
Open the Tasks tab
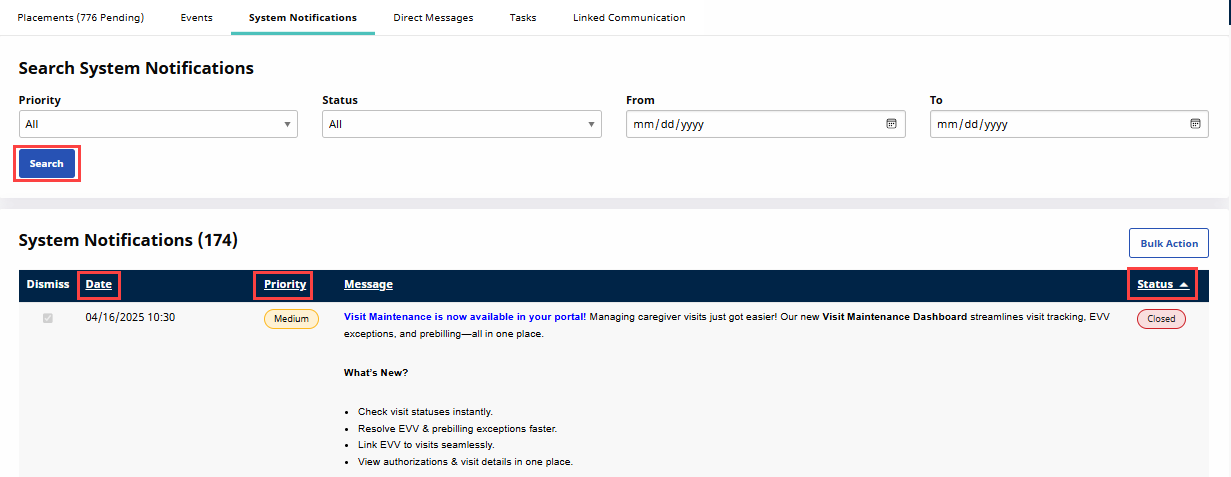522,18
